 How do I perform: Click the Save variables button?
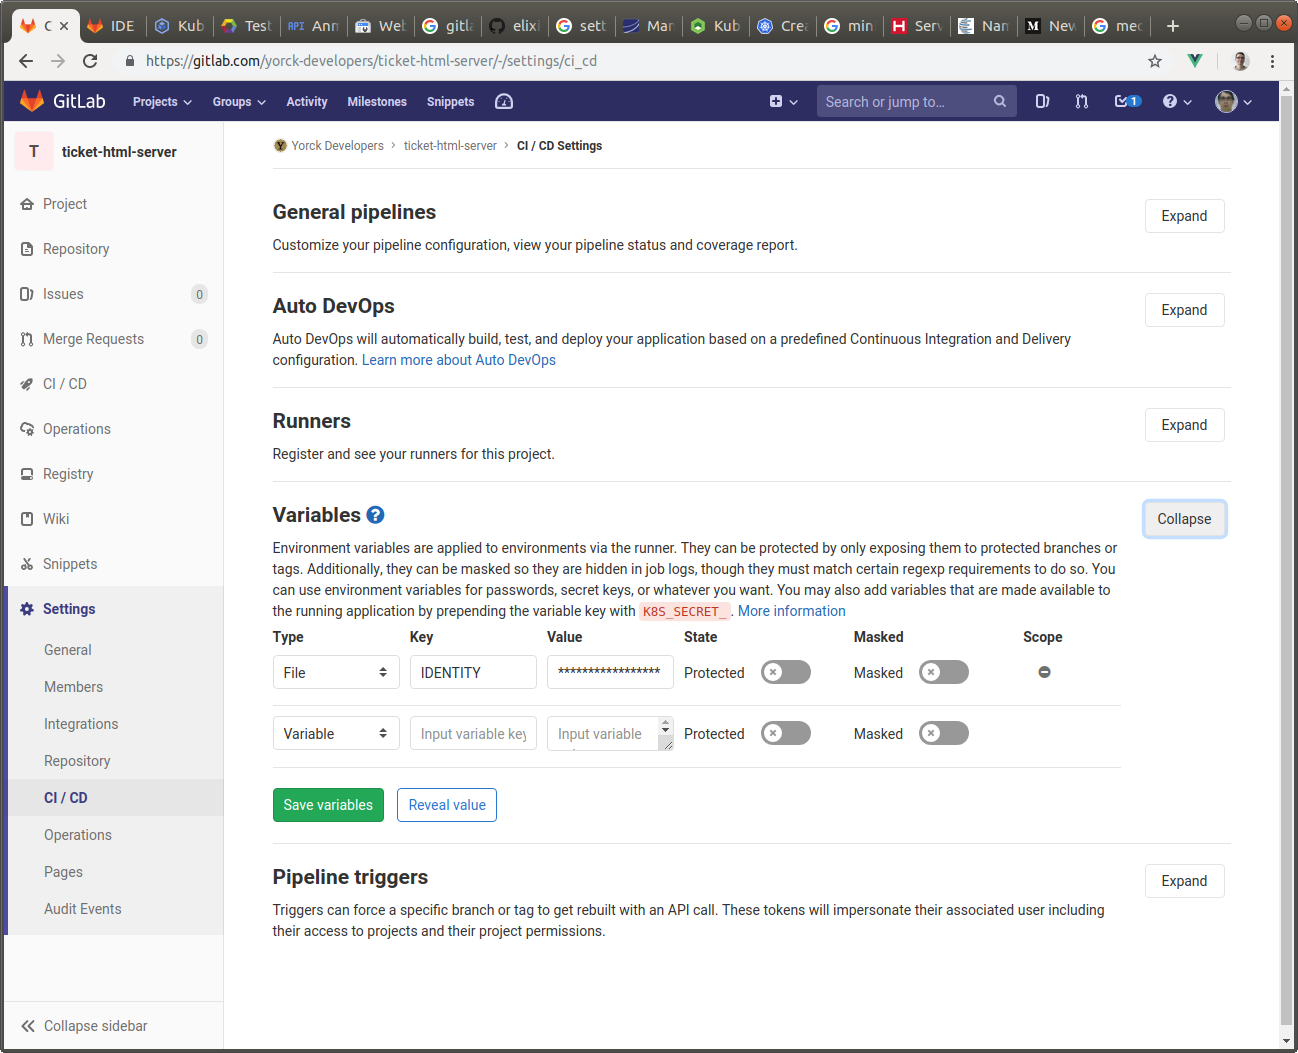tap(328, 805)
